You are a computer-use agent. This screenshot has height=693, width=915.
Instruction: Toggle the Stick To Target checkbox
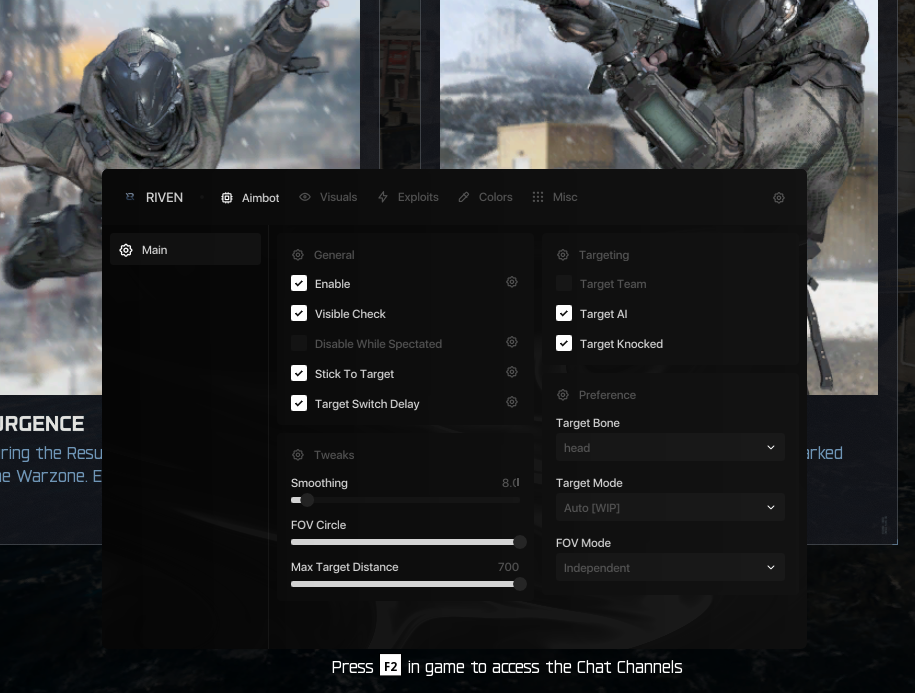tap(299, 373)
